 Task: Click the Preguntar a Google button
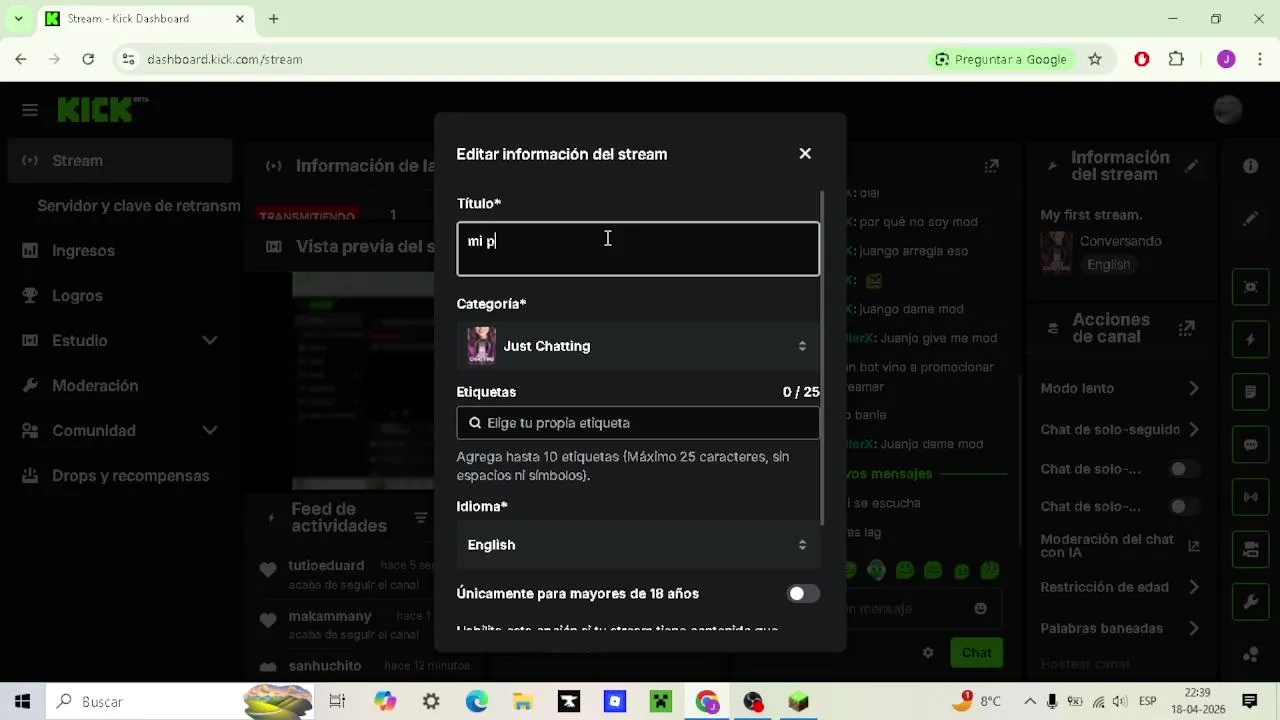point(1001,60)
